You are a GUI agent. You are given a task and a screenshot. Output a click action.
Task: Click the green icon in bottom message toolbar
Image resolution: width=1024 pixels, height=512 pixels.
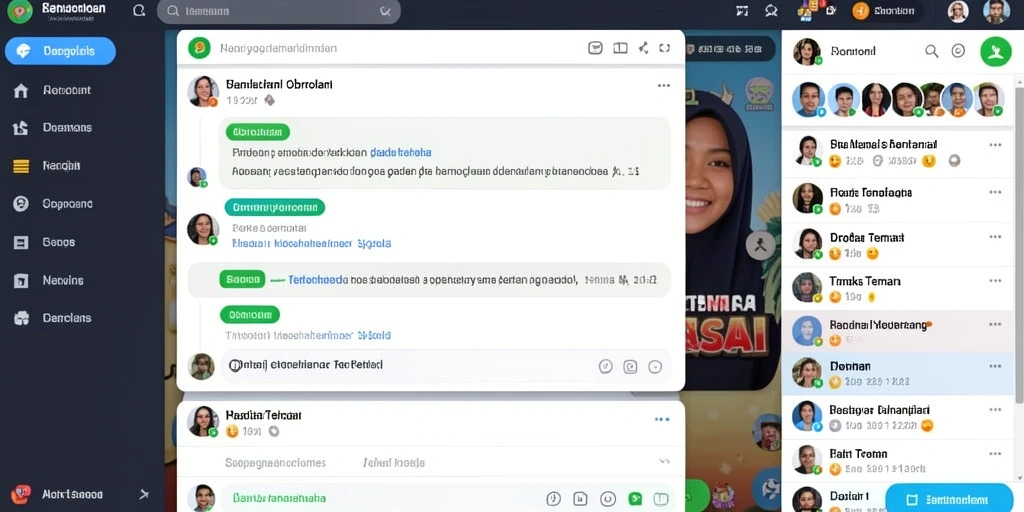(x=635, y=499)
